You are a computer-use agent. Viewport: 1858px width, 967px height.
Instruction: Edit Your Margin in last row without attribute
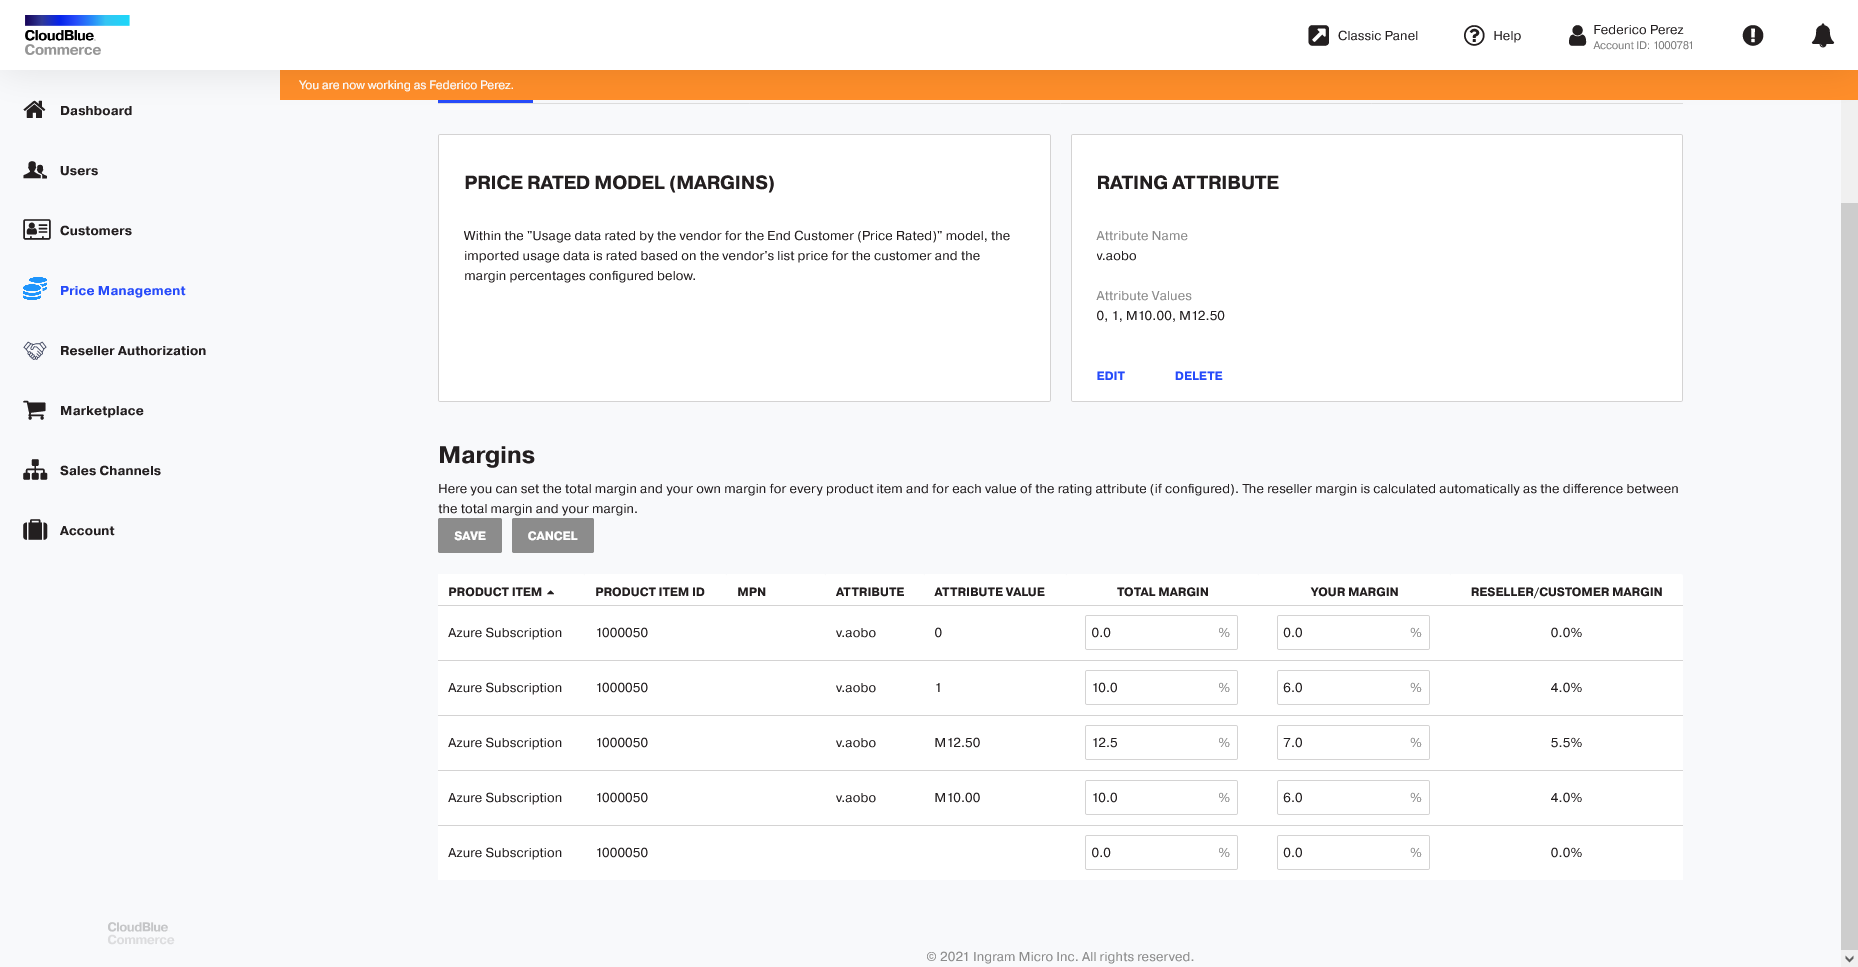pos(1353,853)
